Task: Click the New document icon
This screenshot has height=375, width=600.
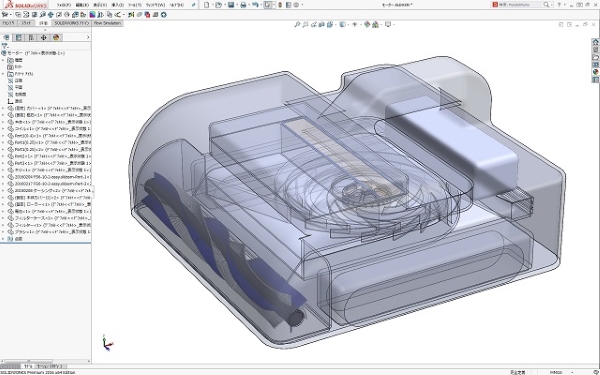Action: point(207,5)
